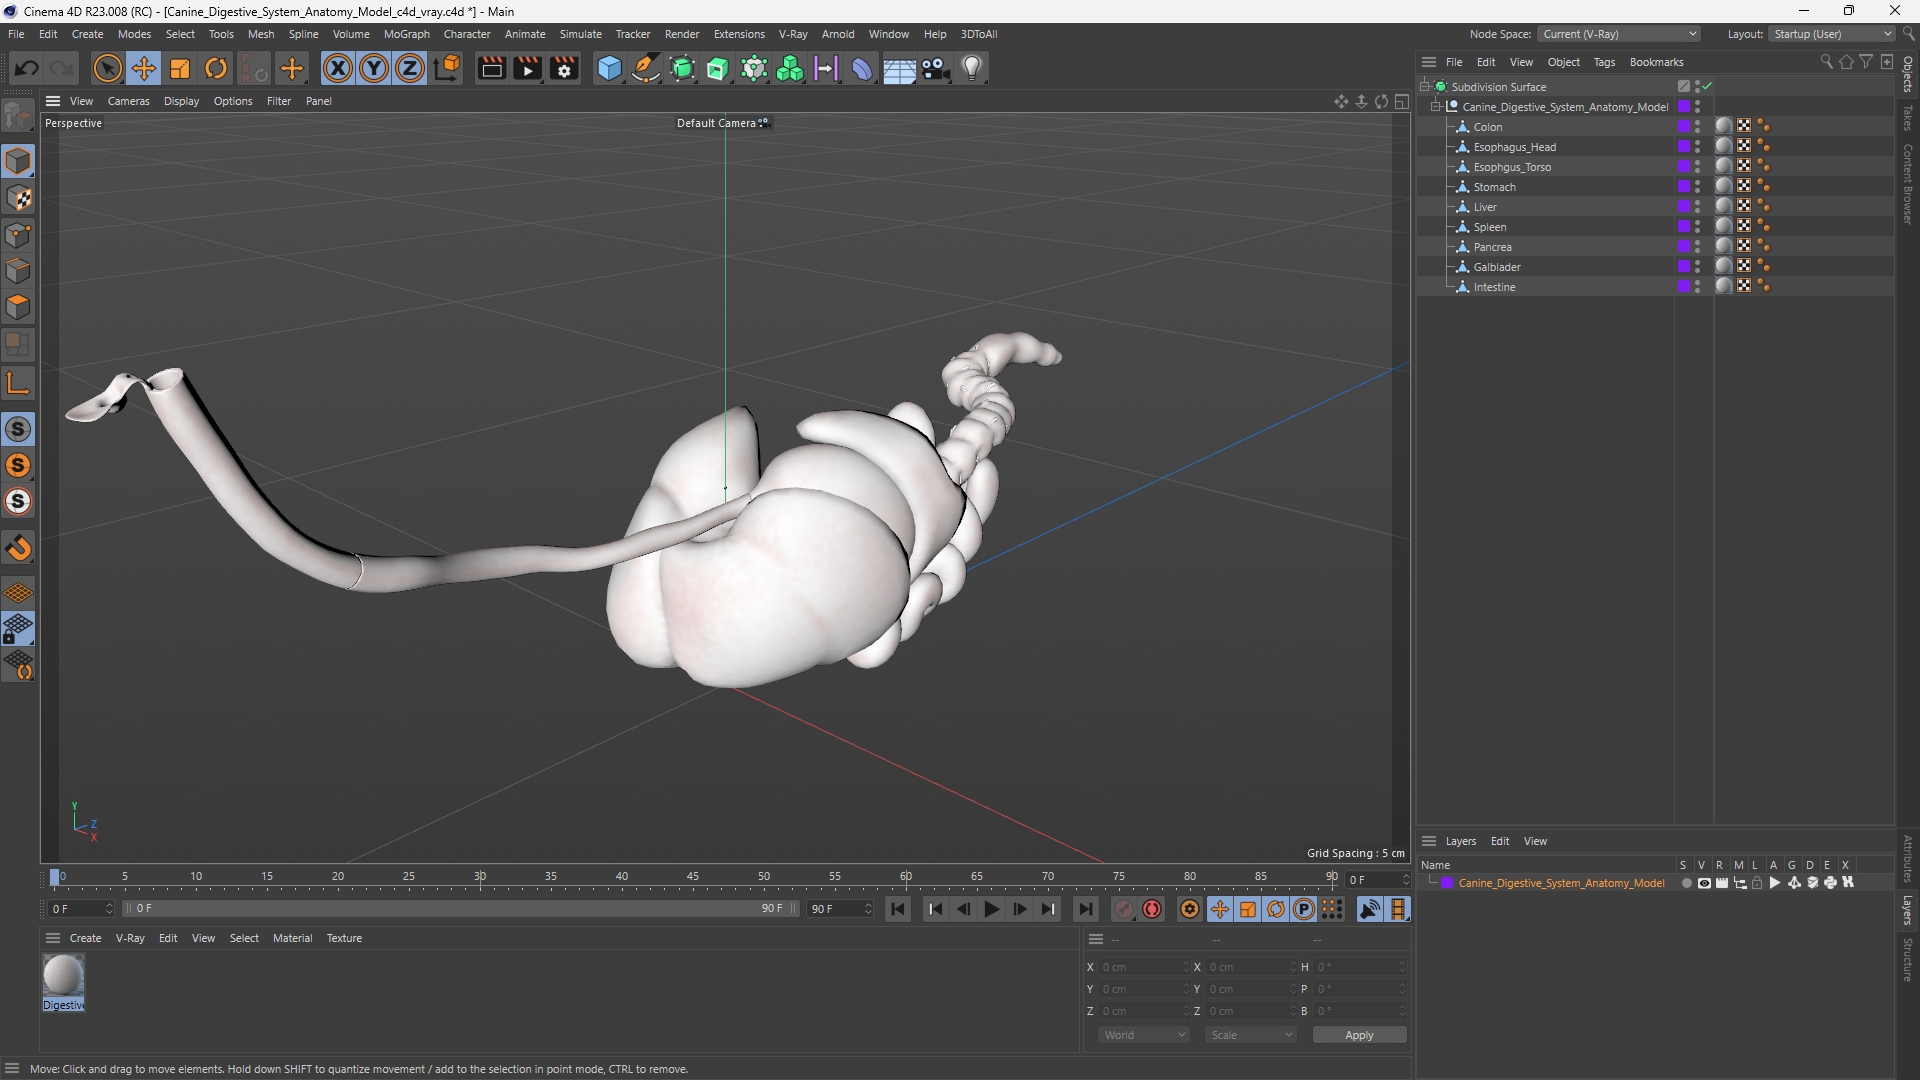1920x1080 pixels.
Task: Click frame 45 on the timeline ruler
Action: [693, 877]
